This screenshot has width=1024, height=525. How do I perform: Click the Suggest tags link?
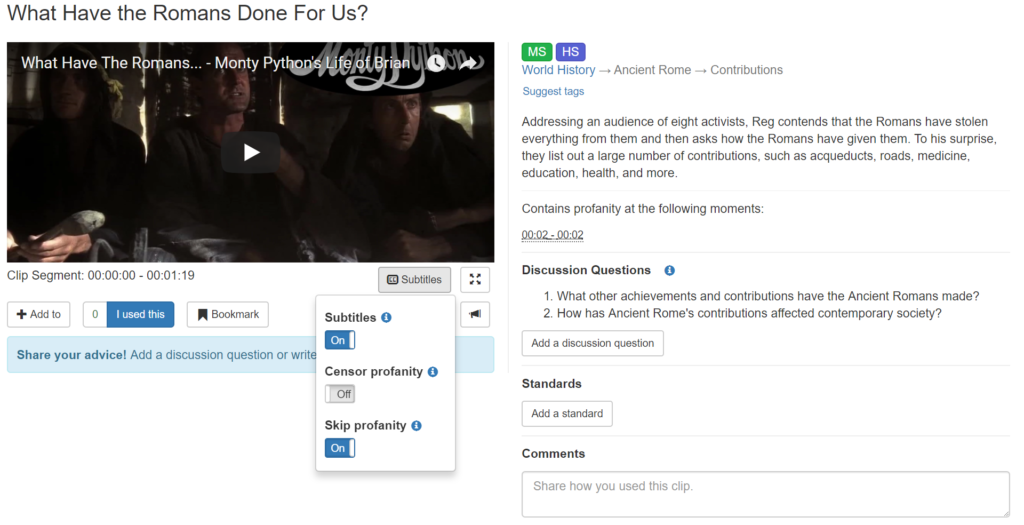553,91
